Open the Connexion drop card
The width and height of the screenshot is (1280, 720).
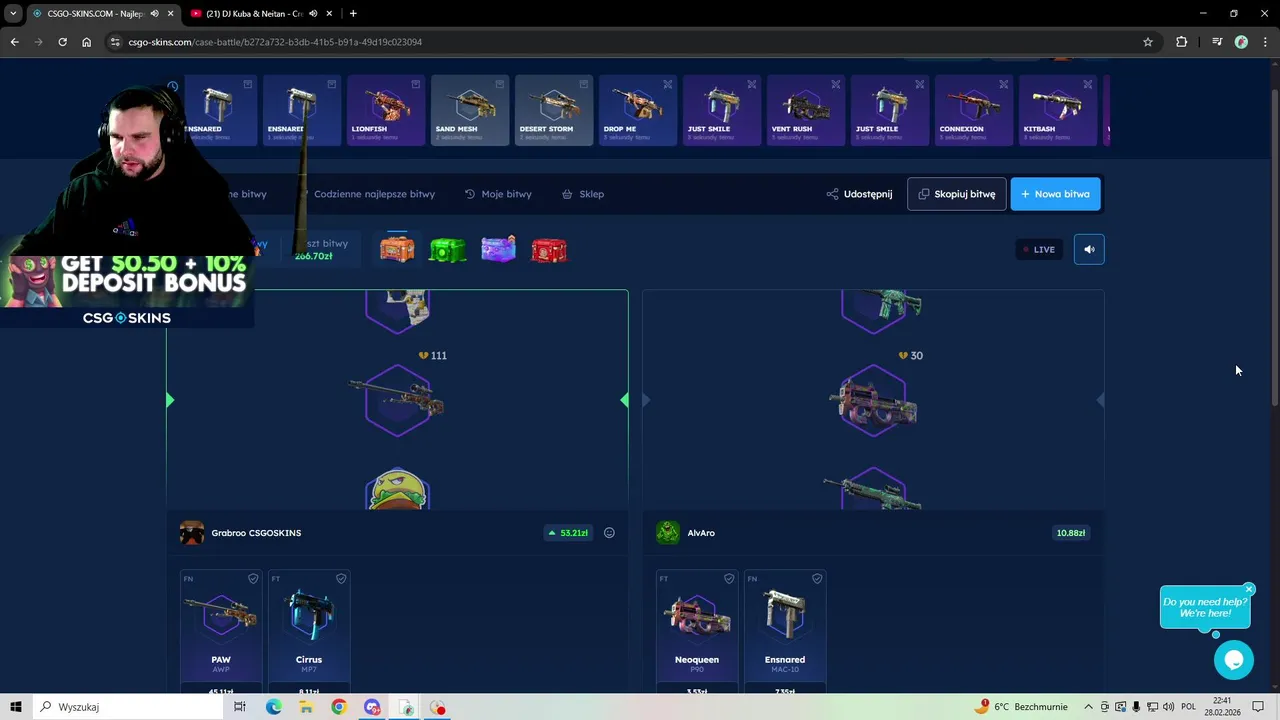tap(974, 110)
